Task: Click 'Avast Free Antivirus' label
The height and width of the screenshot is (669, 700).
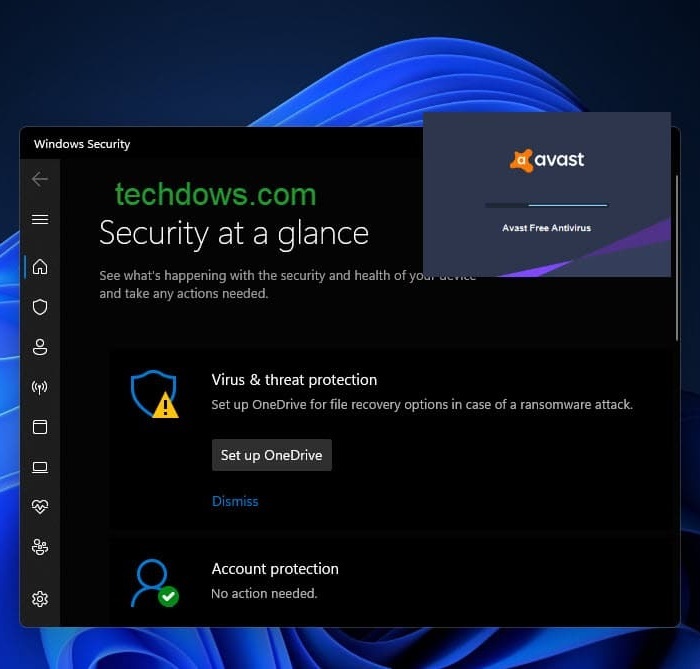Action: pyautogui.click(x=546, y=228)
